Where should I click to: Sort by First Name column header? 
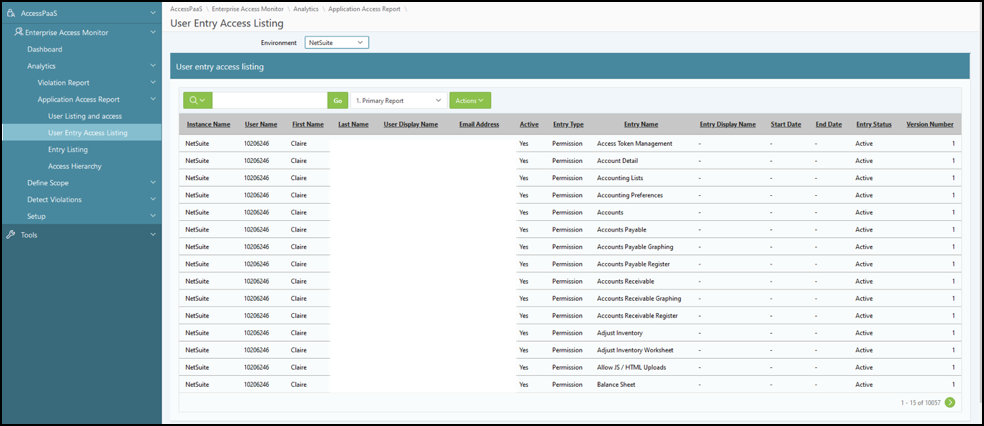pos(308,124)
